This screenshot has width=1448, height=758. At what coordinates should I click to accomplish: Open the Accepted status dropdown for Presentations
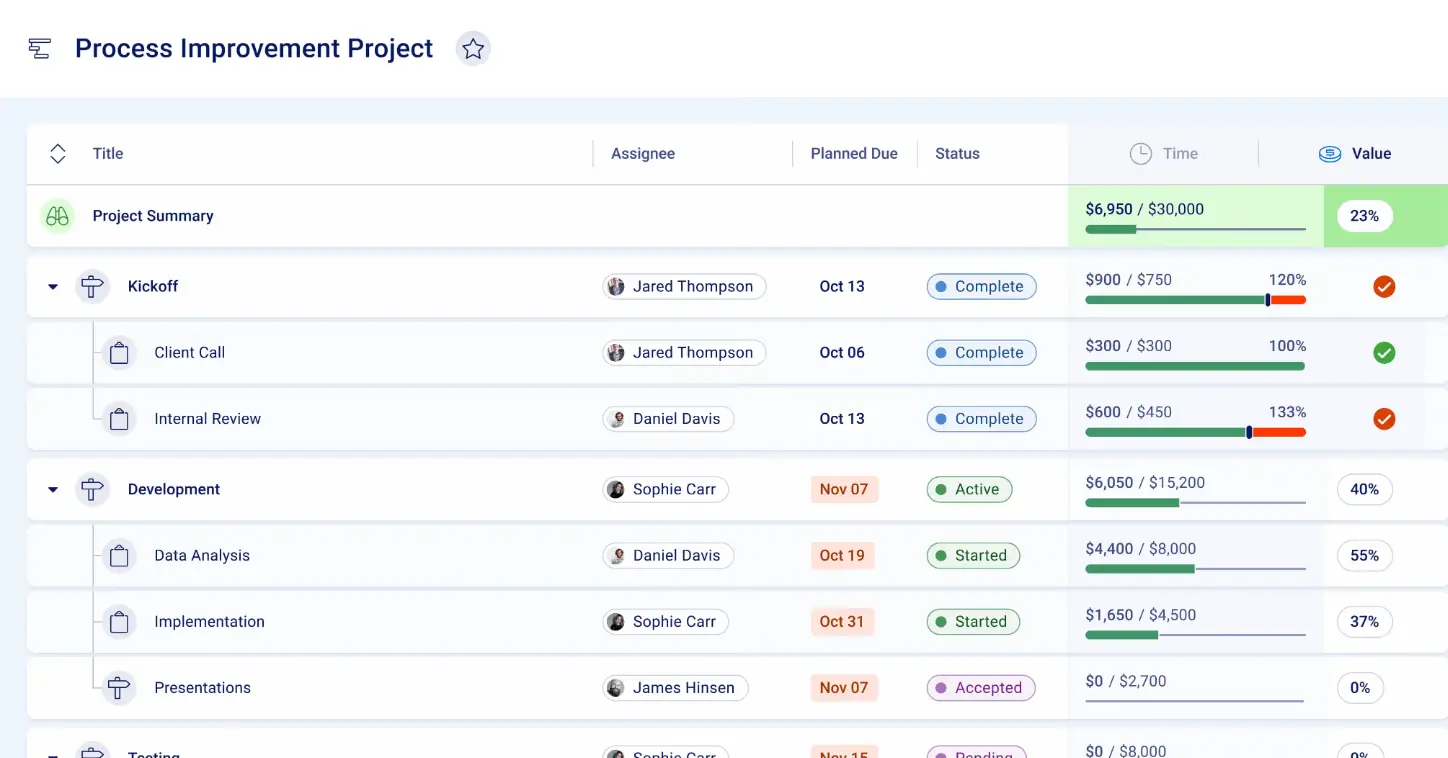click(x=981, y=688)
